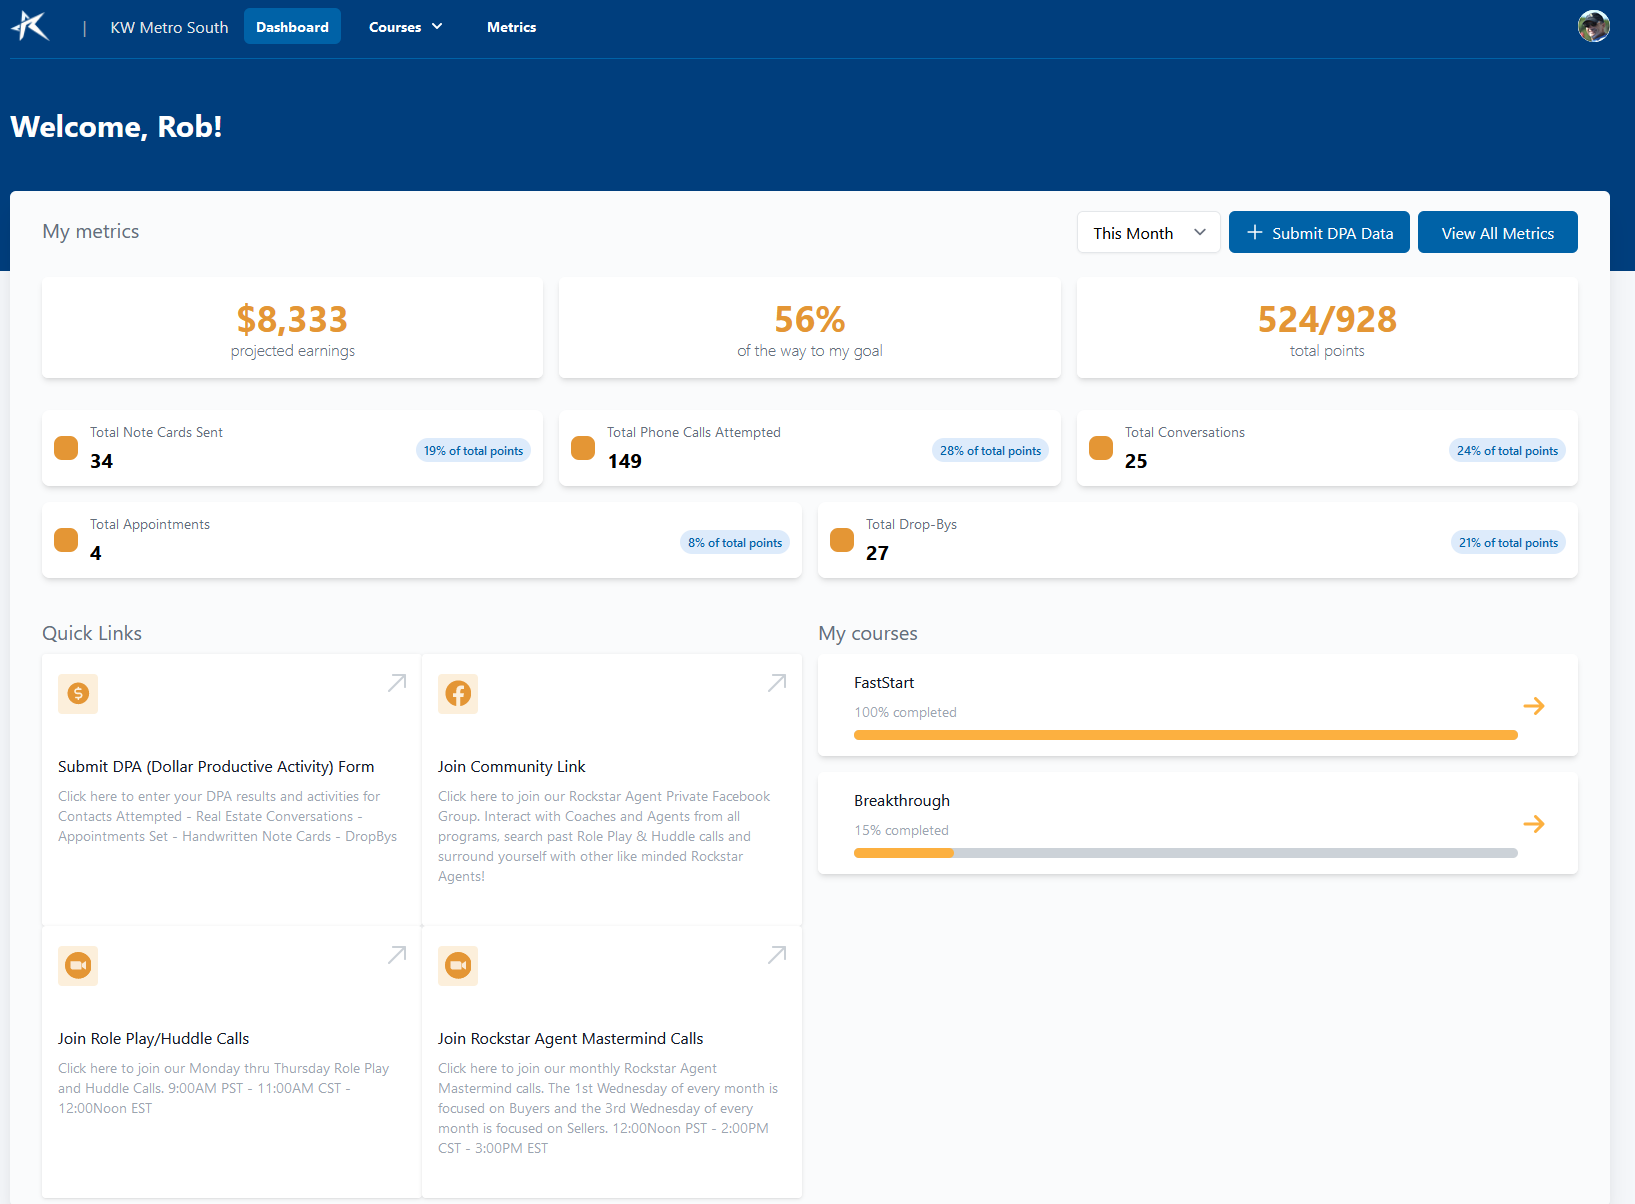Screen dimensions: 1635x1204
Task: Click the dollar icon on Submit DPA card
Action: pyautogui.click(x=78, y=694)
